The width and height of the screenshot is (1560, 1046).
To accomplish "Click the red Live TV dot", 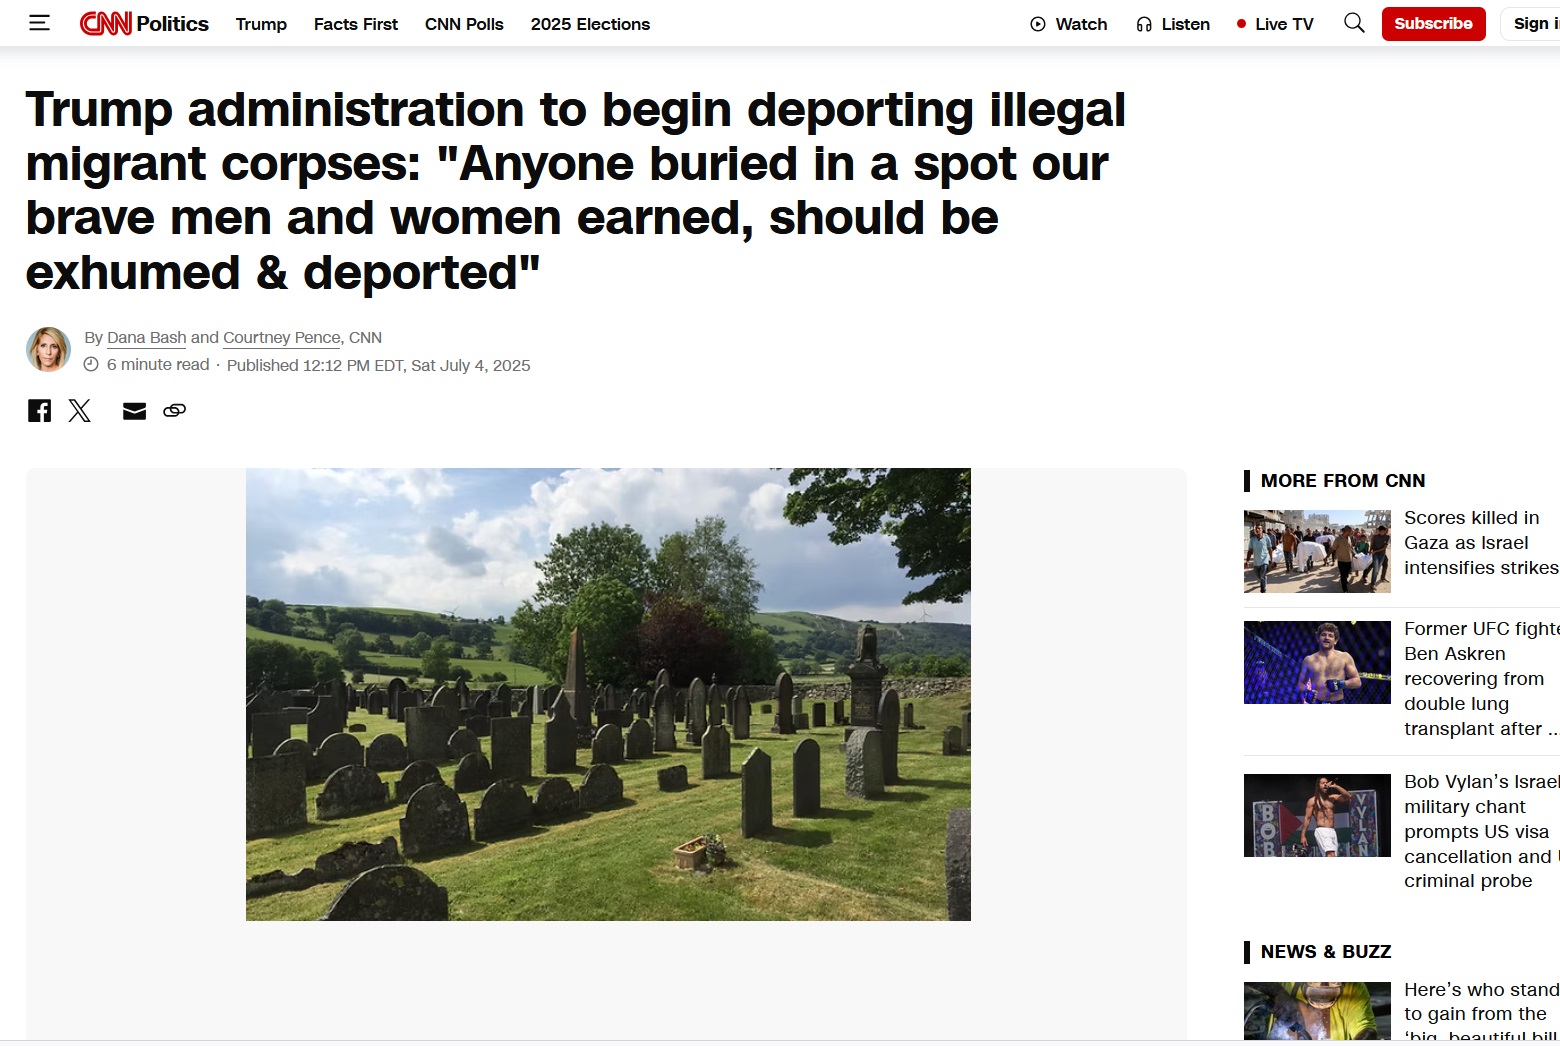I will [1241, 24].
